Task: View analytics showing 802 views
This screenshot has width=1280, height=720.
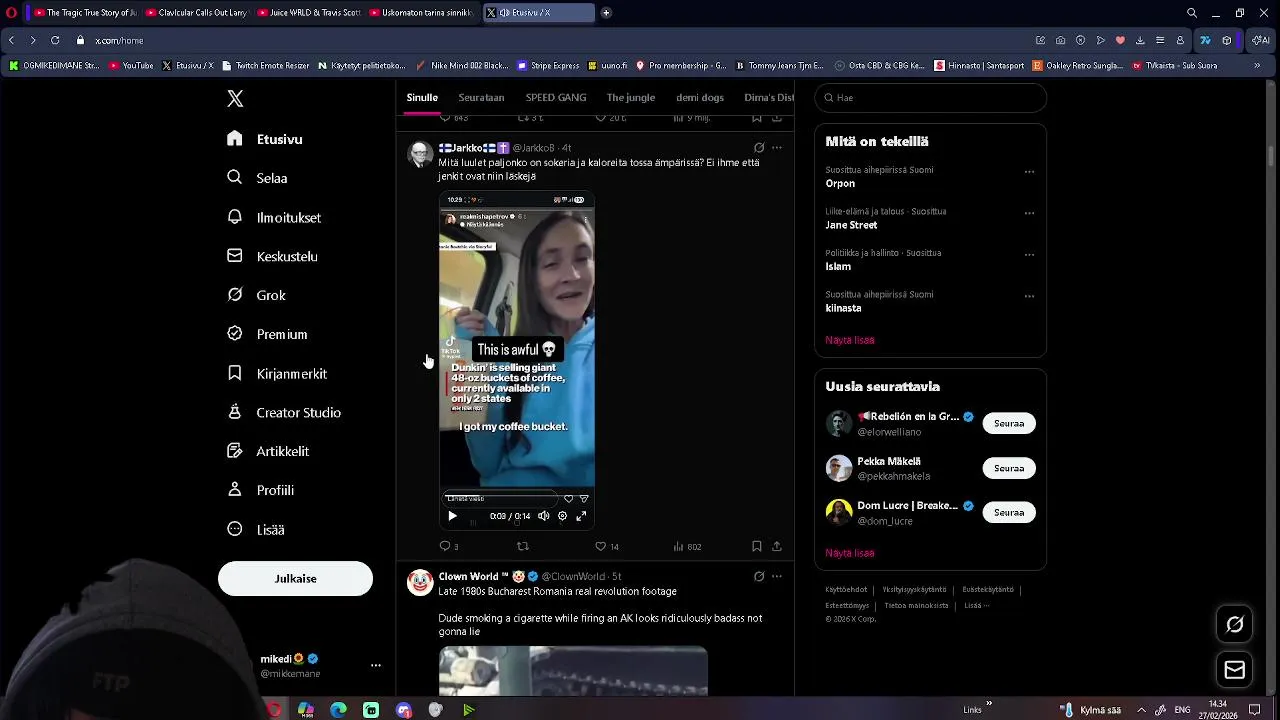Action: click(687, 546)
